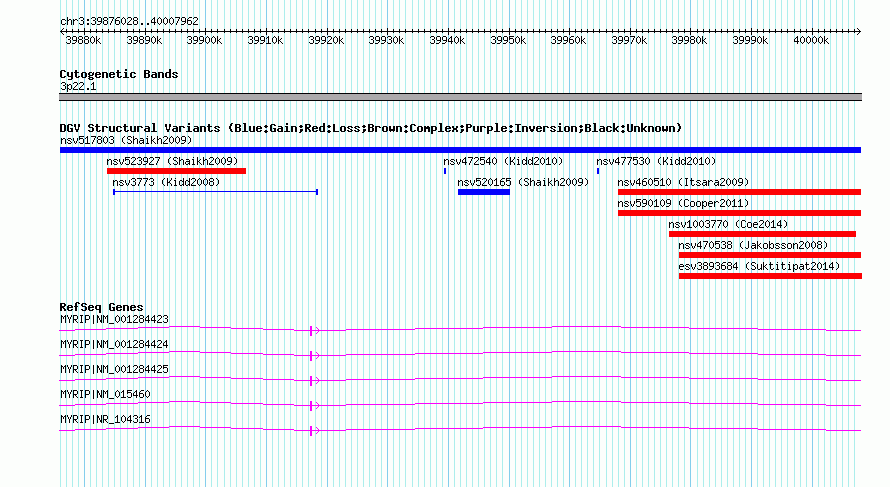Click the small blue nsv477530 marker
The image size is (890, 487).
coord(598,171)
